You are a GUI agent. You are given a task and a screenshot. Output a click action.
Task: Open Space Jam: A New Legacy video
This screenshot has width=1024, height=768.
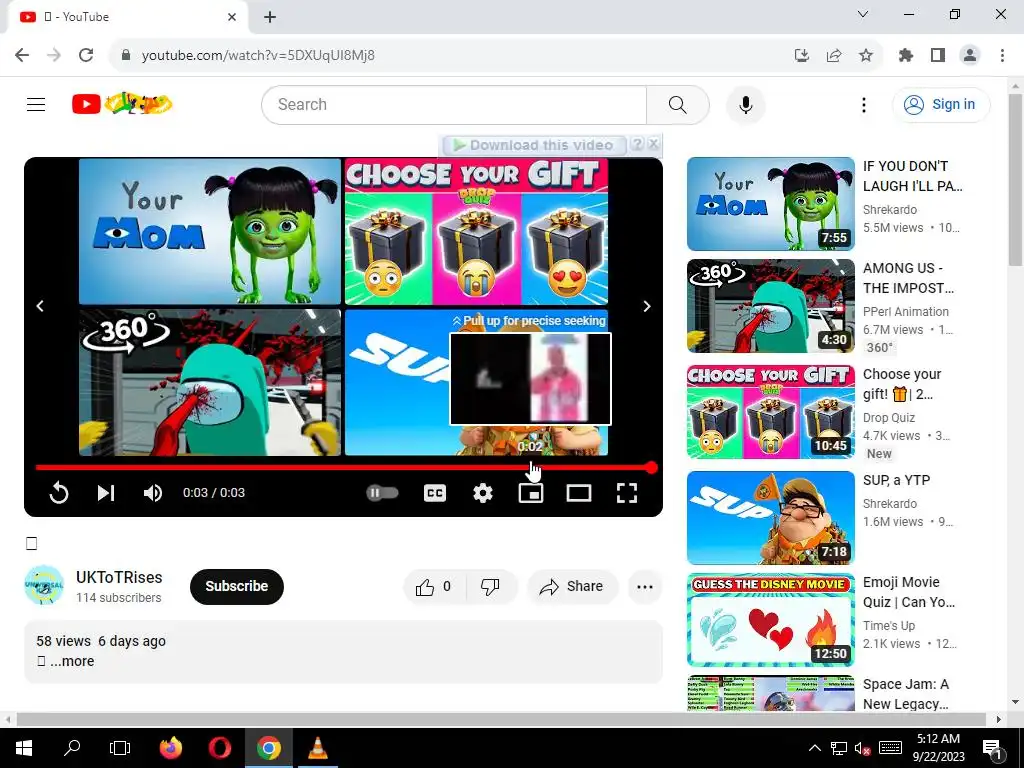point(771,694)
